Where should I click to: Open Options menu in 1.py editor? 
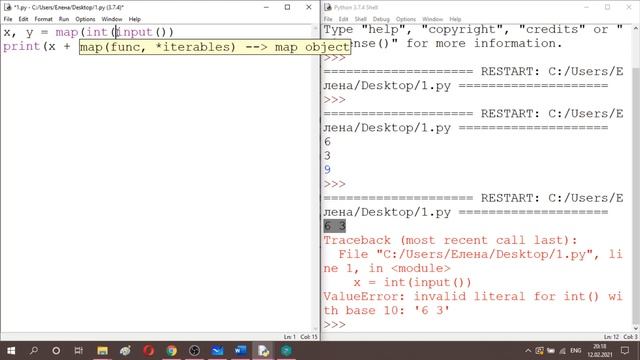[x=85, y=19]
